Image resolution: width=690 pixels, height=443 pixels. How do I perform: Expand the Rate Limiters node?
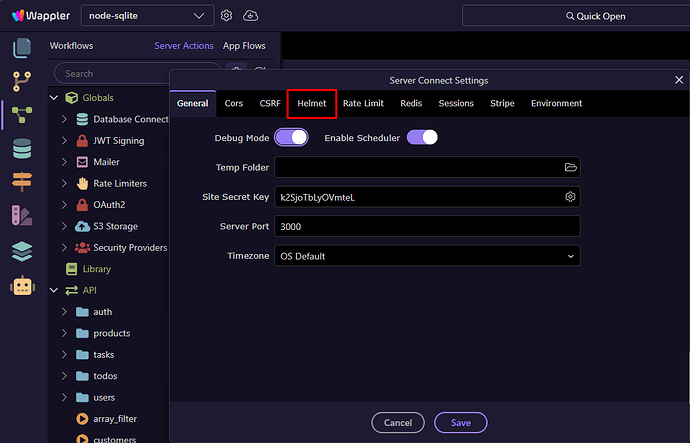coord(64,183)
